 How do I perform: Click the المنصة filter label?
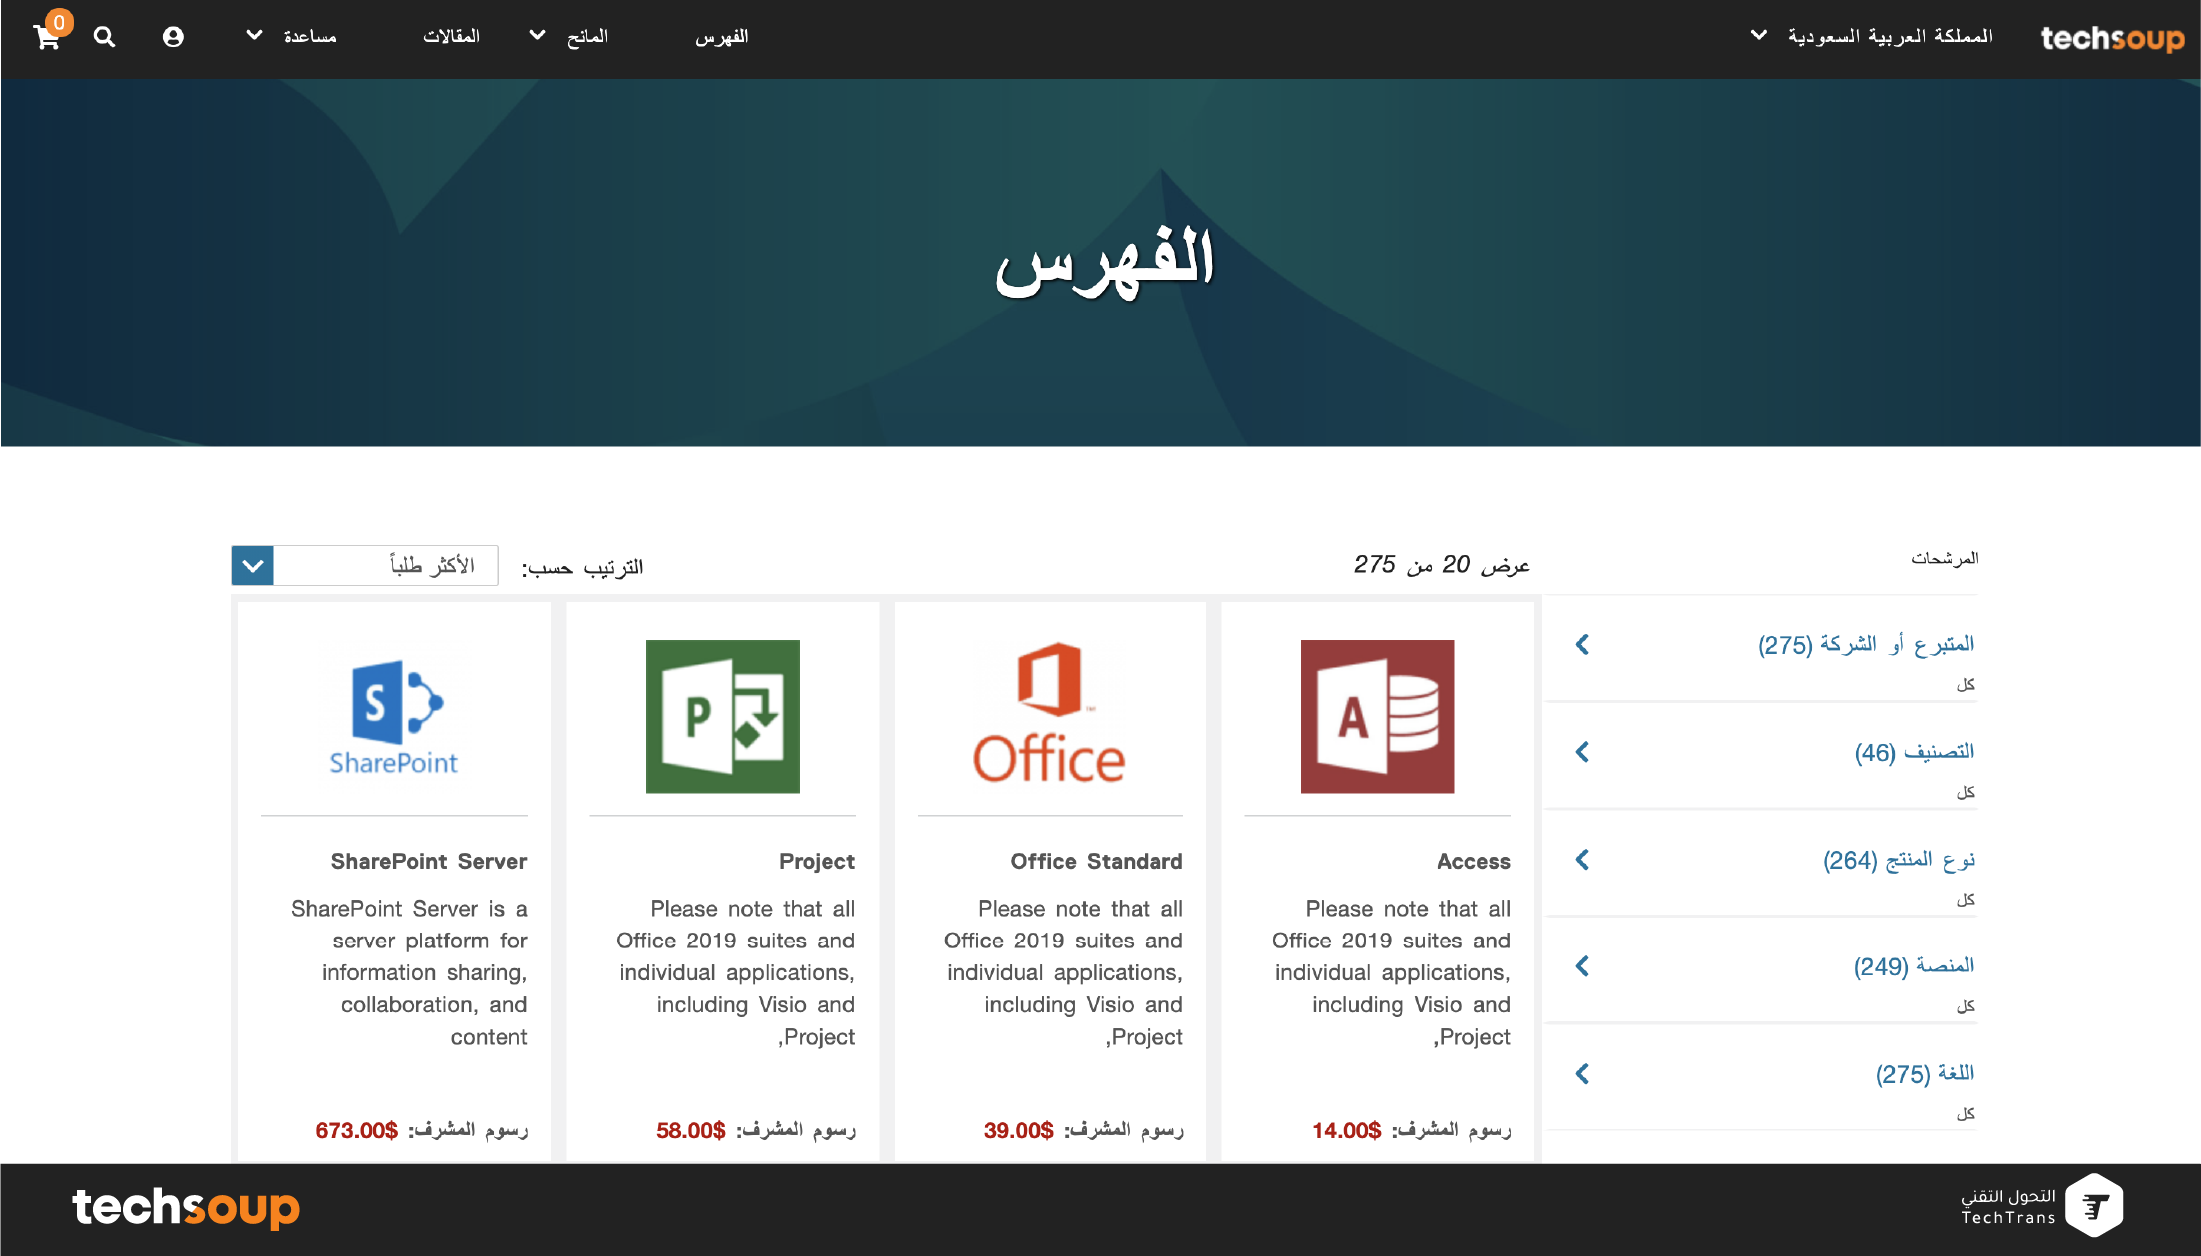coord(1914,966)
